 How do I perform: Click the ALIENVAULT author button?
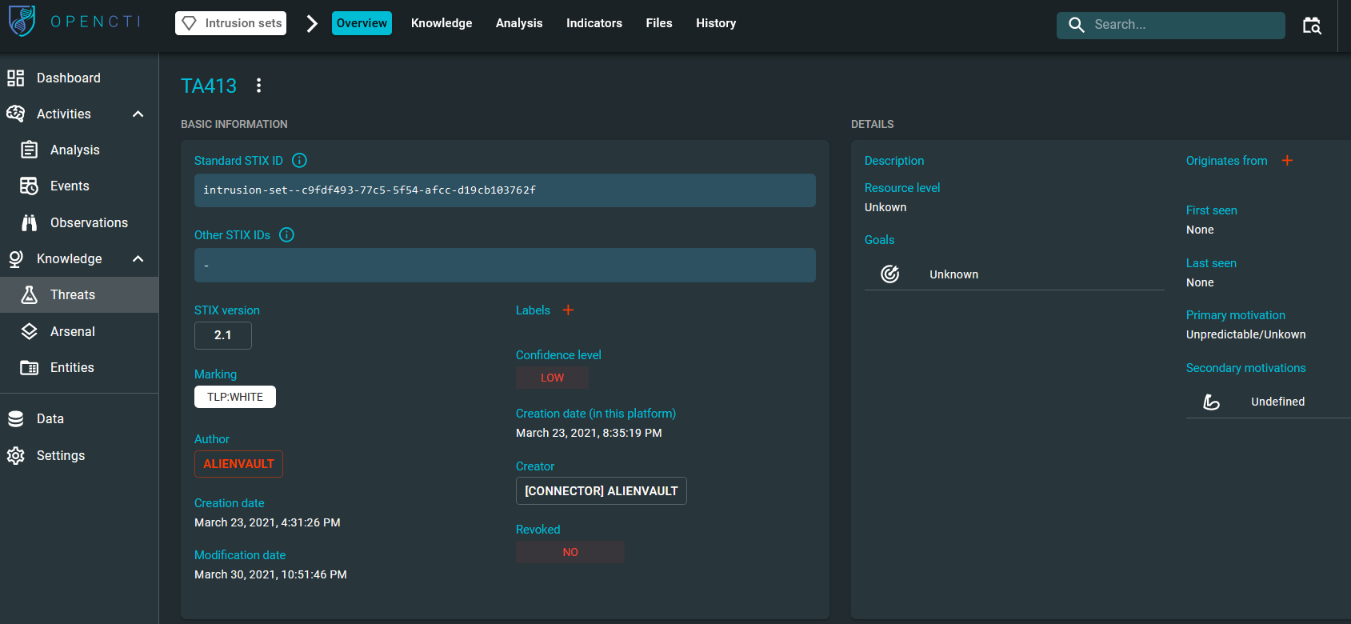pyautogui.click(x=238, y=464)
